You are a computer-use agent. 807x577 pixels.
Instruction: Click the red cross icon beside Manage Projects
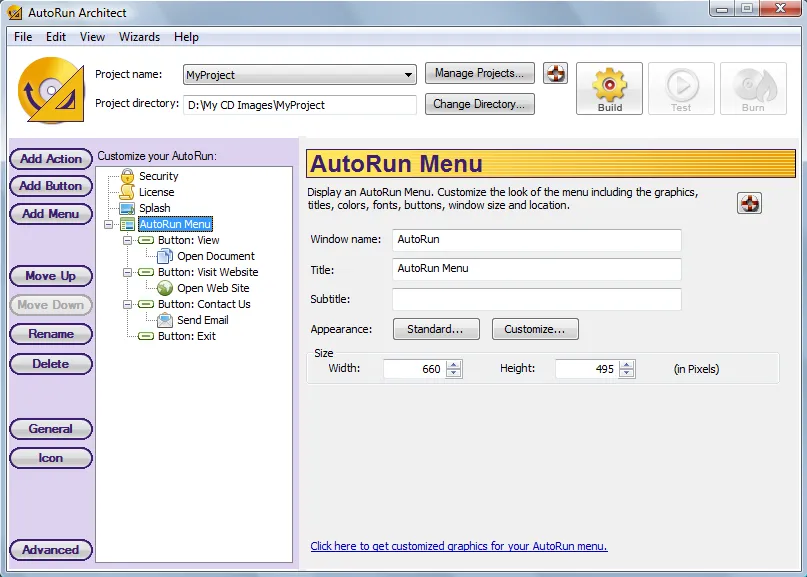[x=555, y=72]
